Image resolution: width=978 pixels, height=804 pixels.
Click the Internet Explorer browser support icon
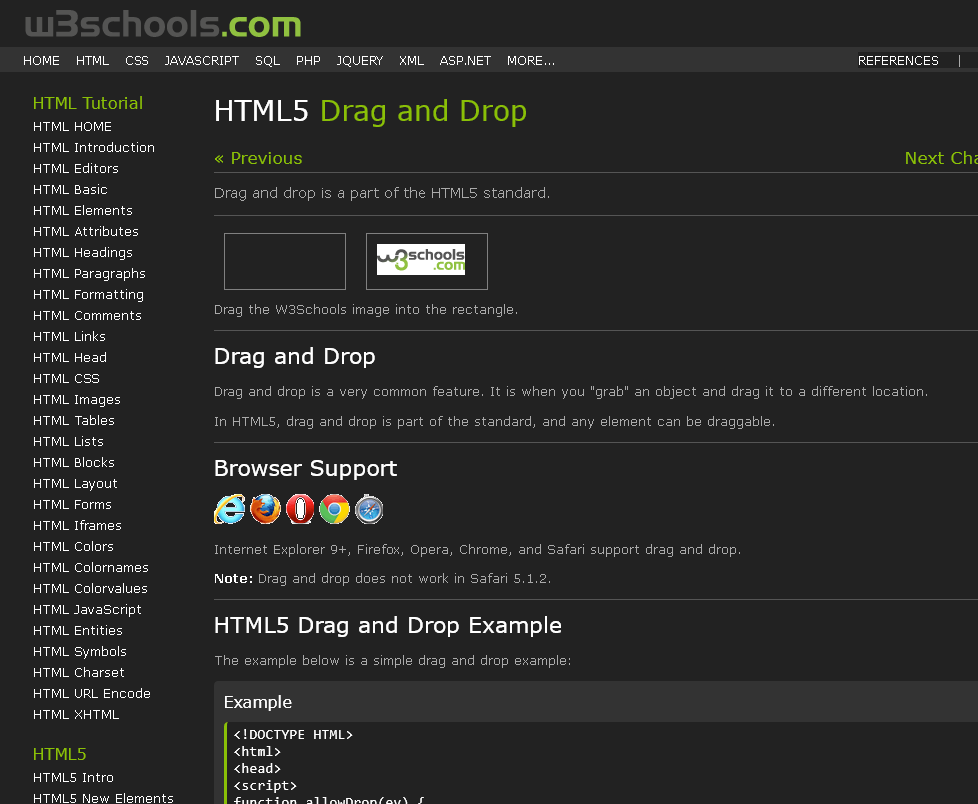229,509
